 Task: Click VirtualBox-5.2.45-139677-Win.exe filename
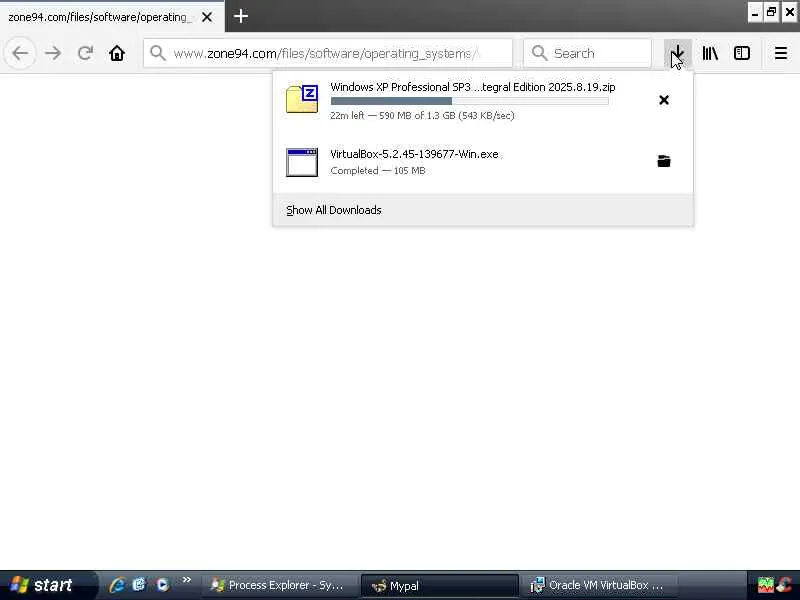click(414, 154)
